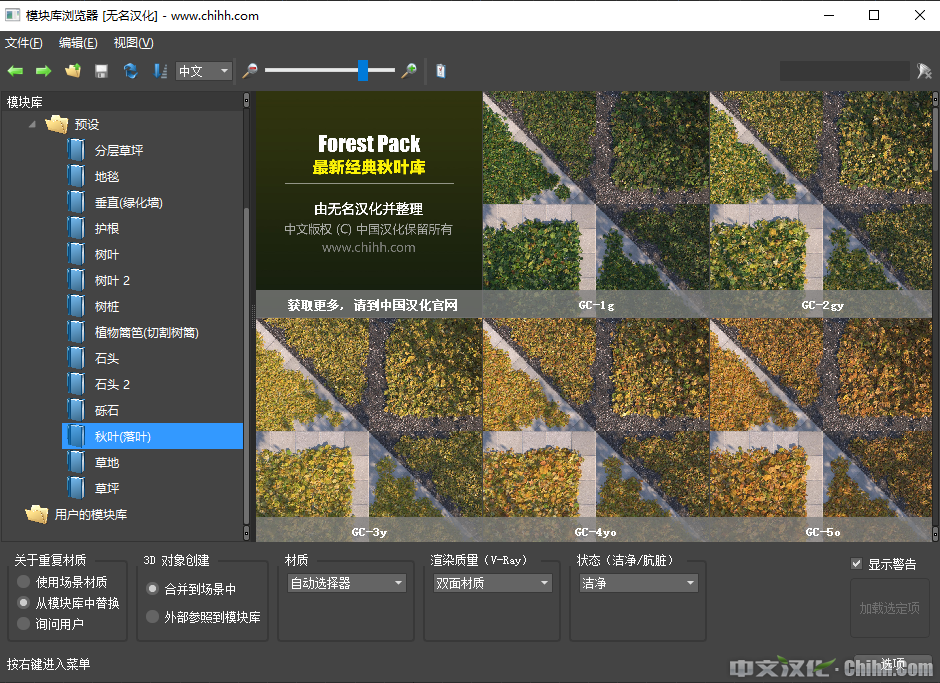940x683 pixels.
Task: Click the 加载选定项 button
Action: click(x=889, y=608)
